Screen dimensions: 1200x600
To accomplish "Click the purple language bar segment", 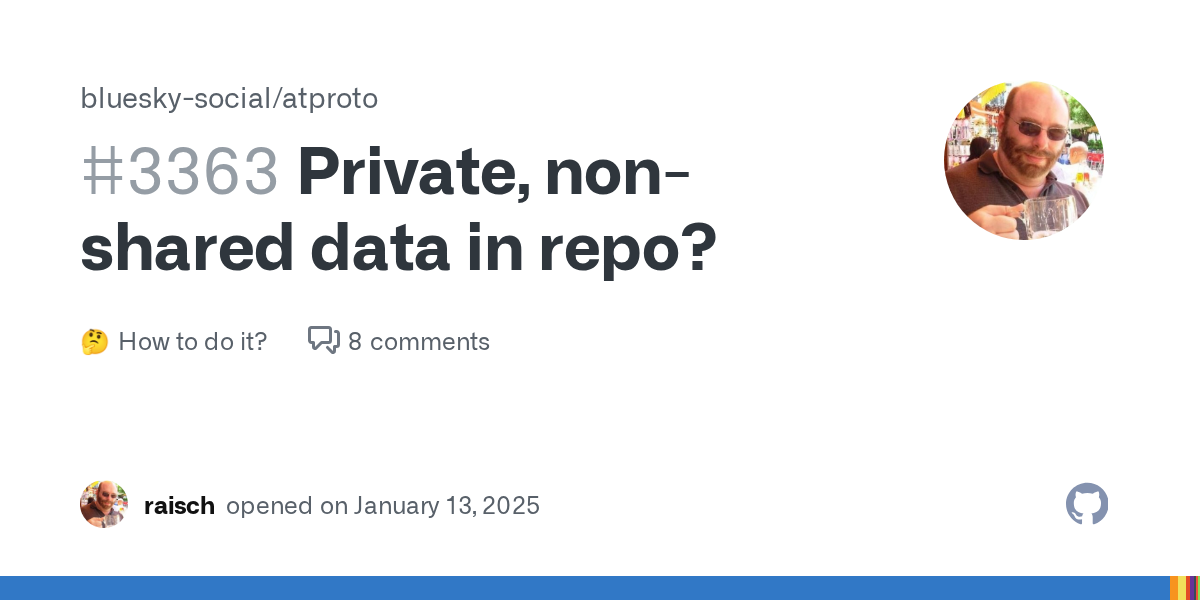I will point(1192,588).
